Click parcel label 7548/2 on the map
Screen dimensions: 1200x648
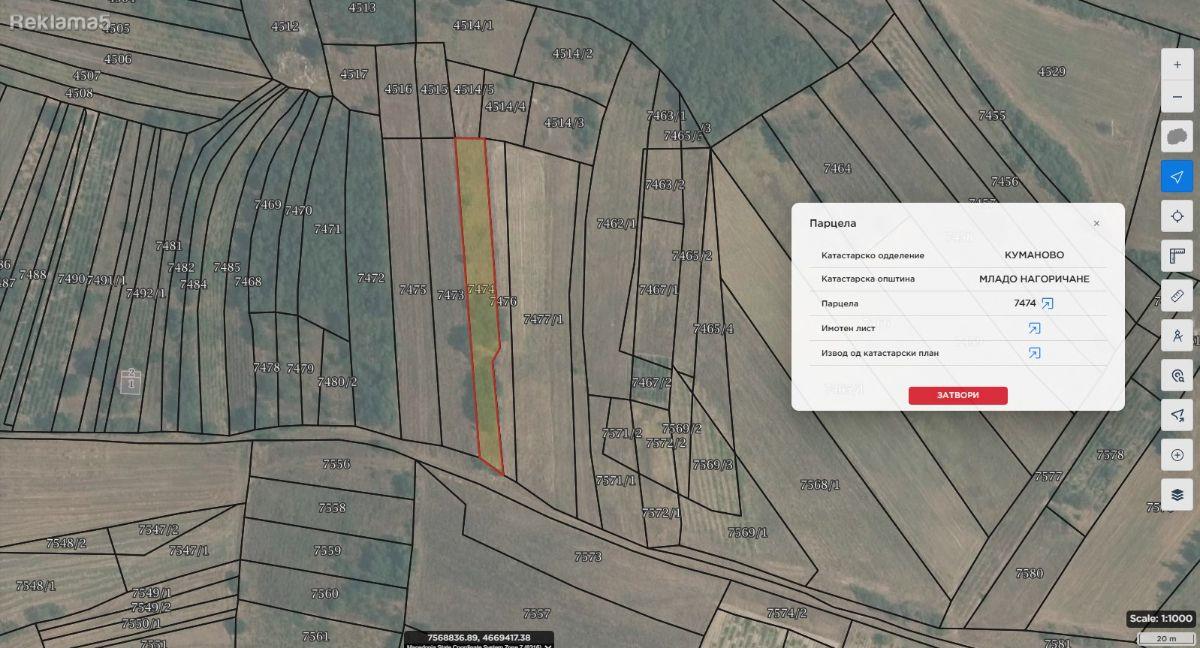[66, 543]
